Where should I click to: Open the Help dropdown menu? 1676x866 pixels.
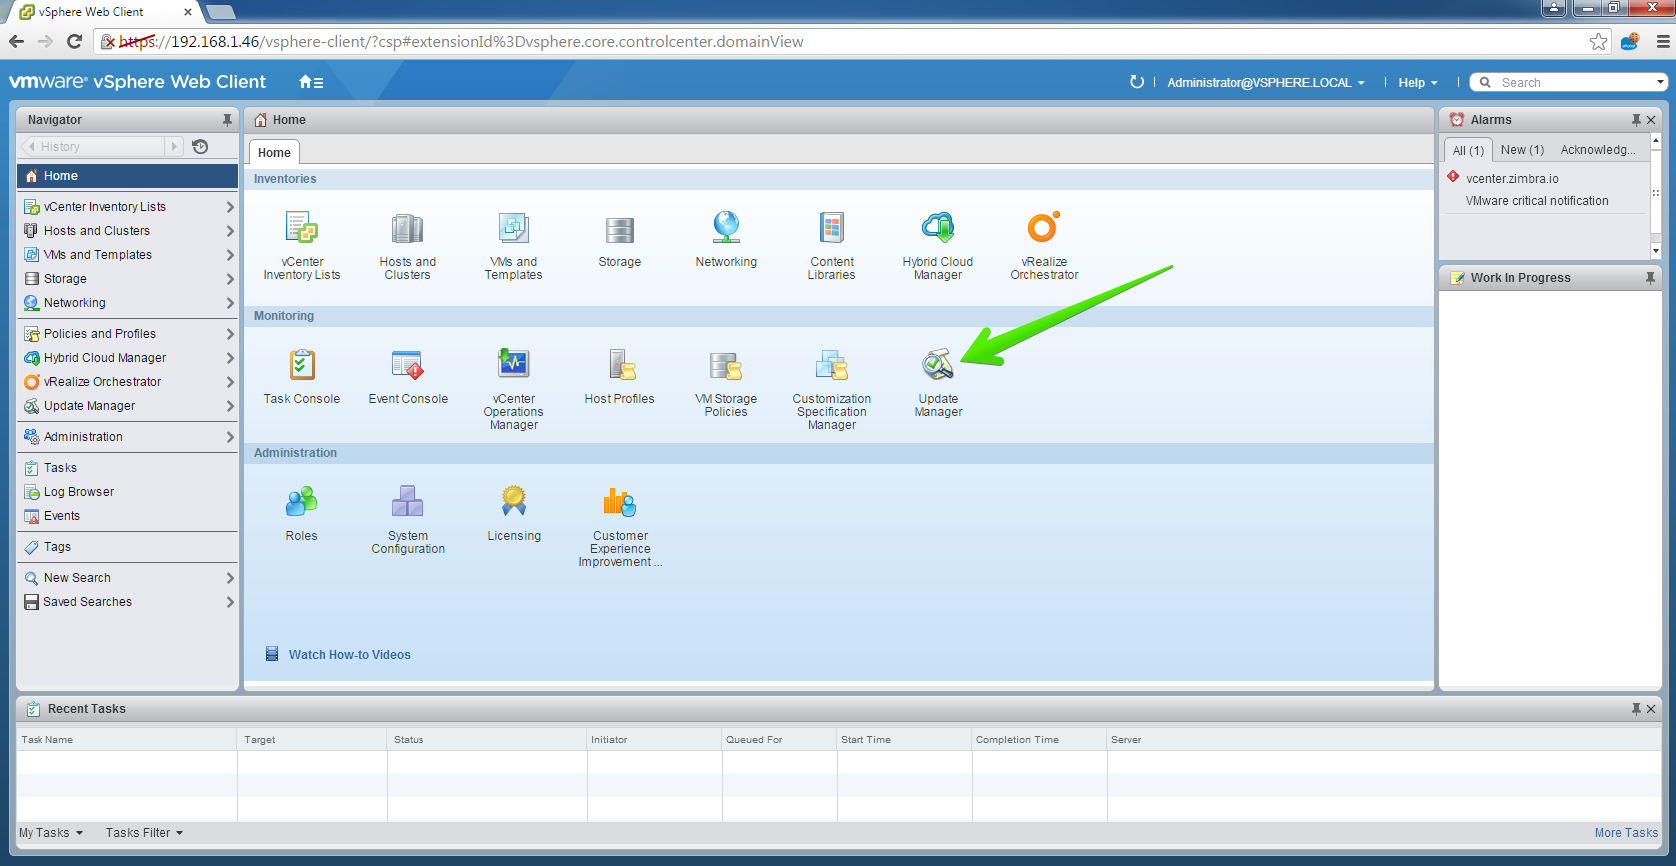(1418, 83)
